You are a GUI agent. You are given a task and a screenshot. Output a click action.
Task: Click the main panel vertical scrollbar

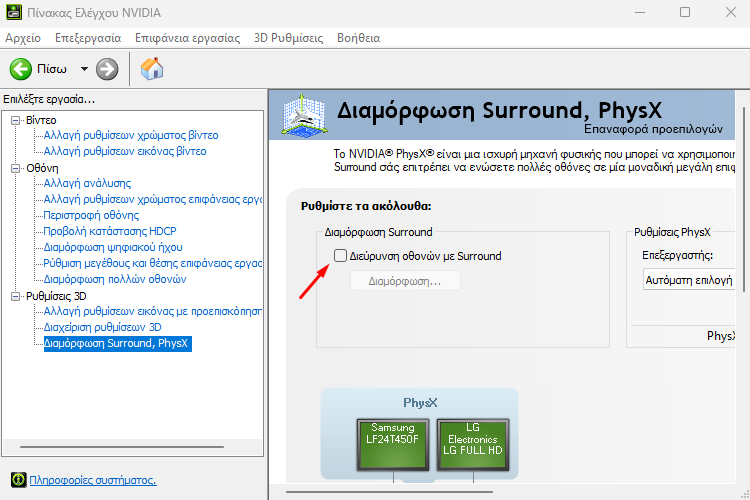click(744, 199)
